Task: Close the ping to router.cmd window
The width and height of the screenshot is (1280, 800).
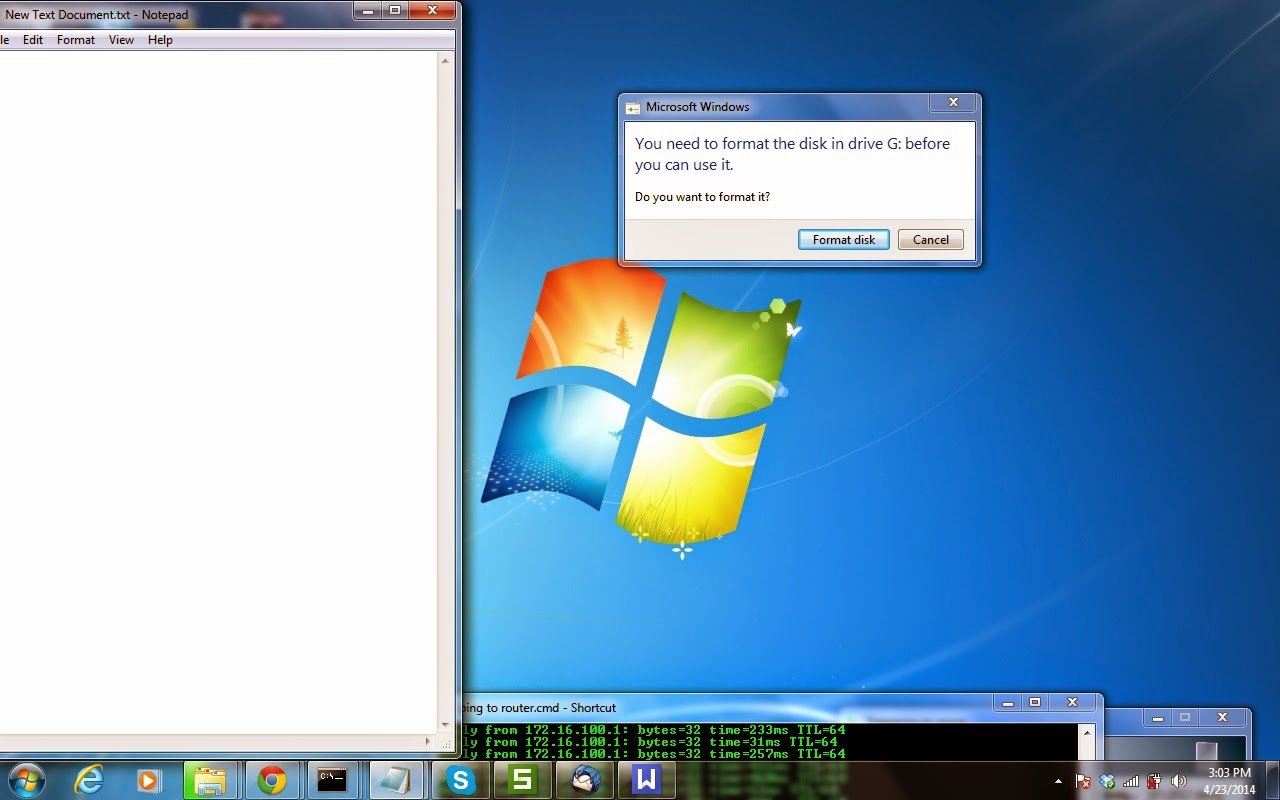Action: click(1072, 703)
